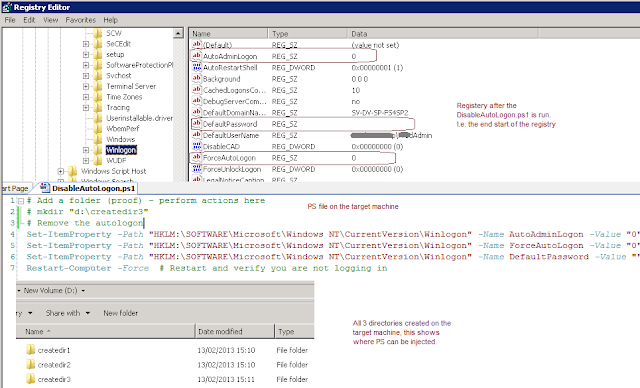
Task: Click the Registry Editor title bar icon
Action: (x=7, y=7)
